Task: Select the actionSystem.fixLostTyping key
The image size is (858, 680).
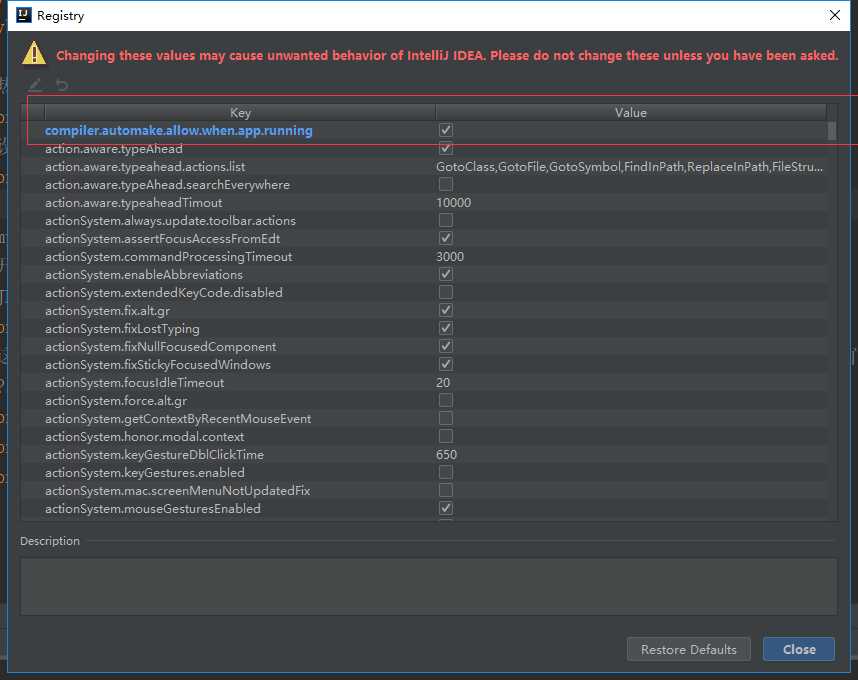Action: point(122,329)
